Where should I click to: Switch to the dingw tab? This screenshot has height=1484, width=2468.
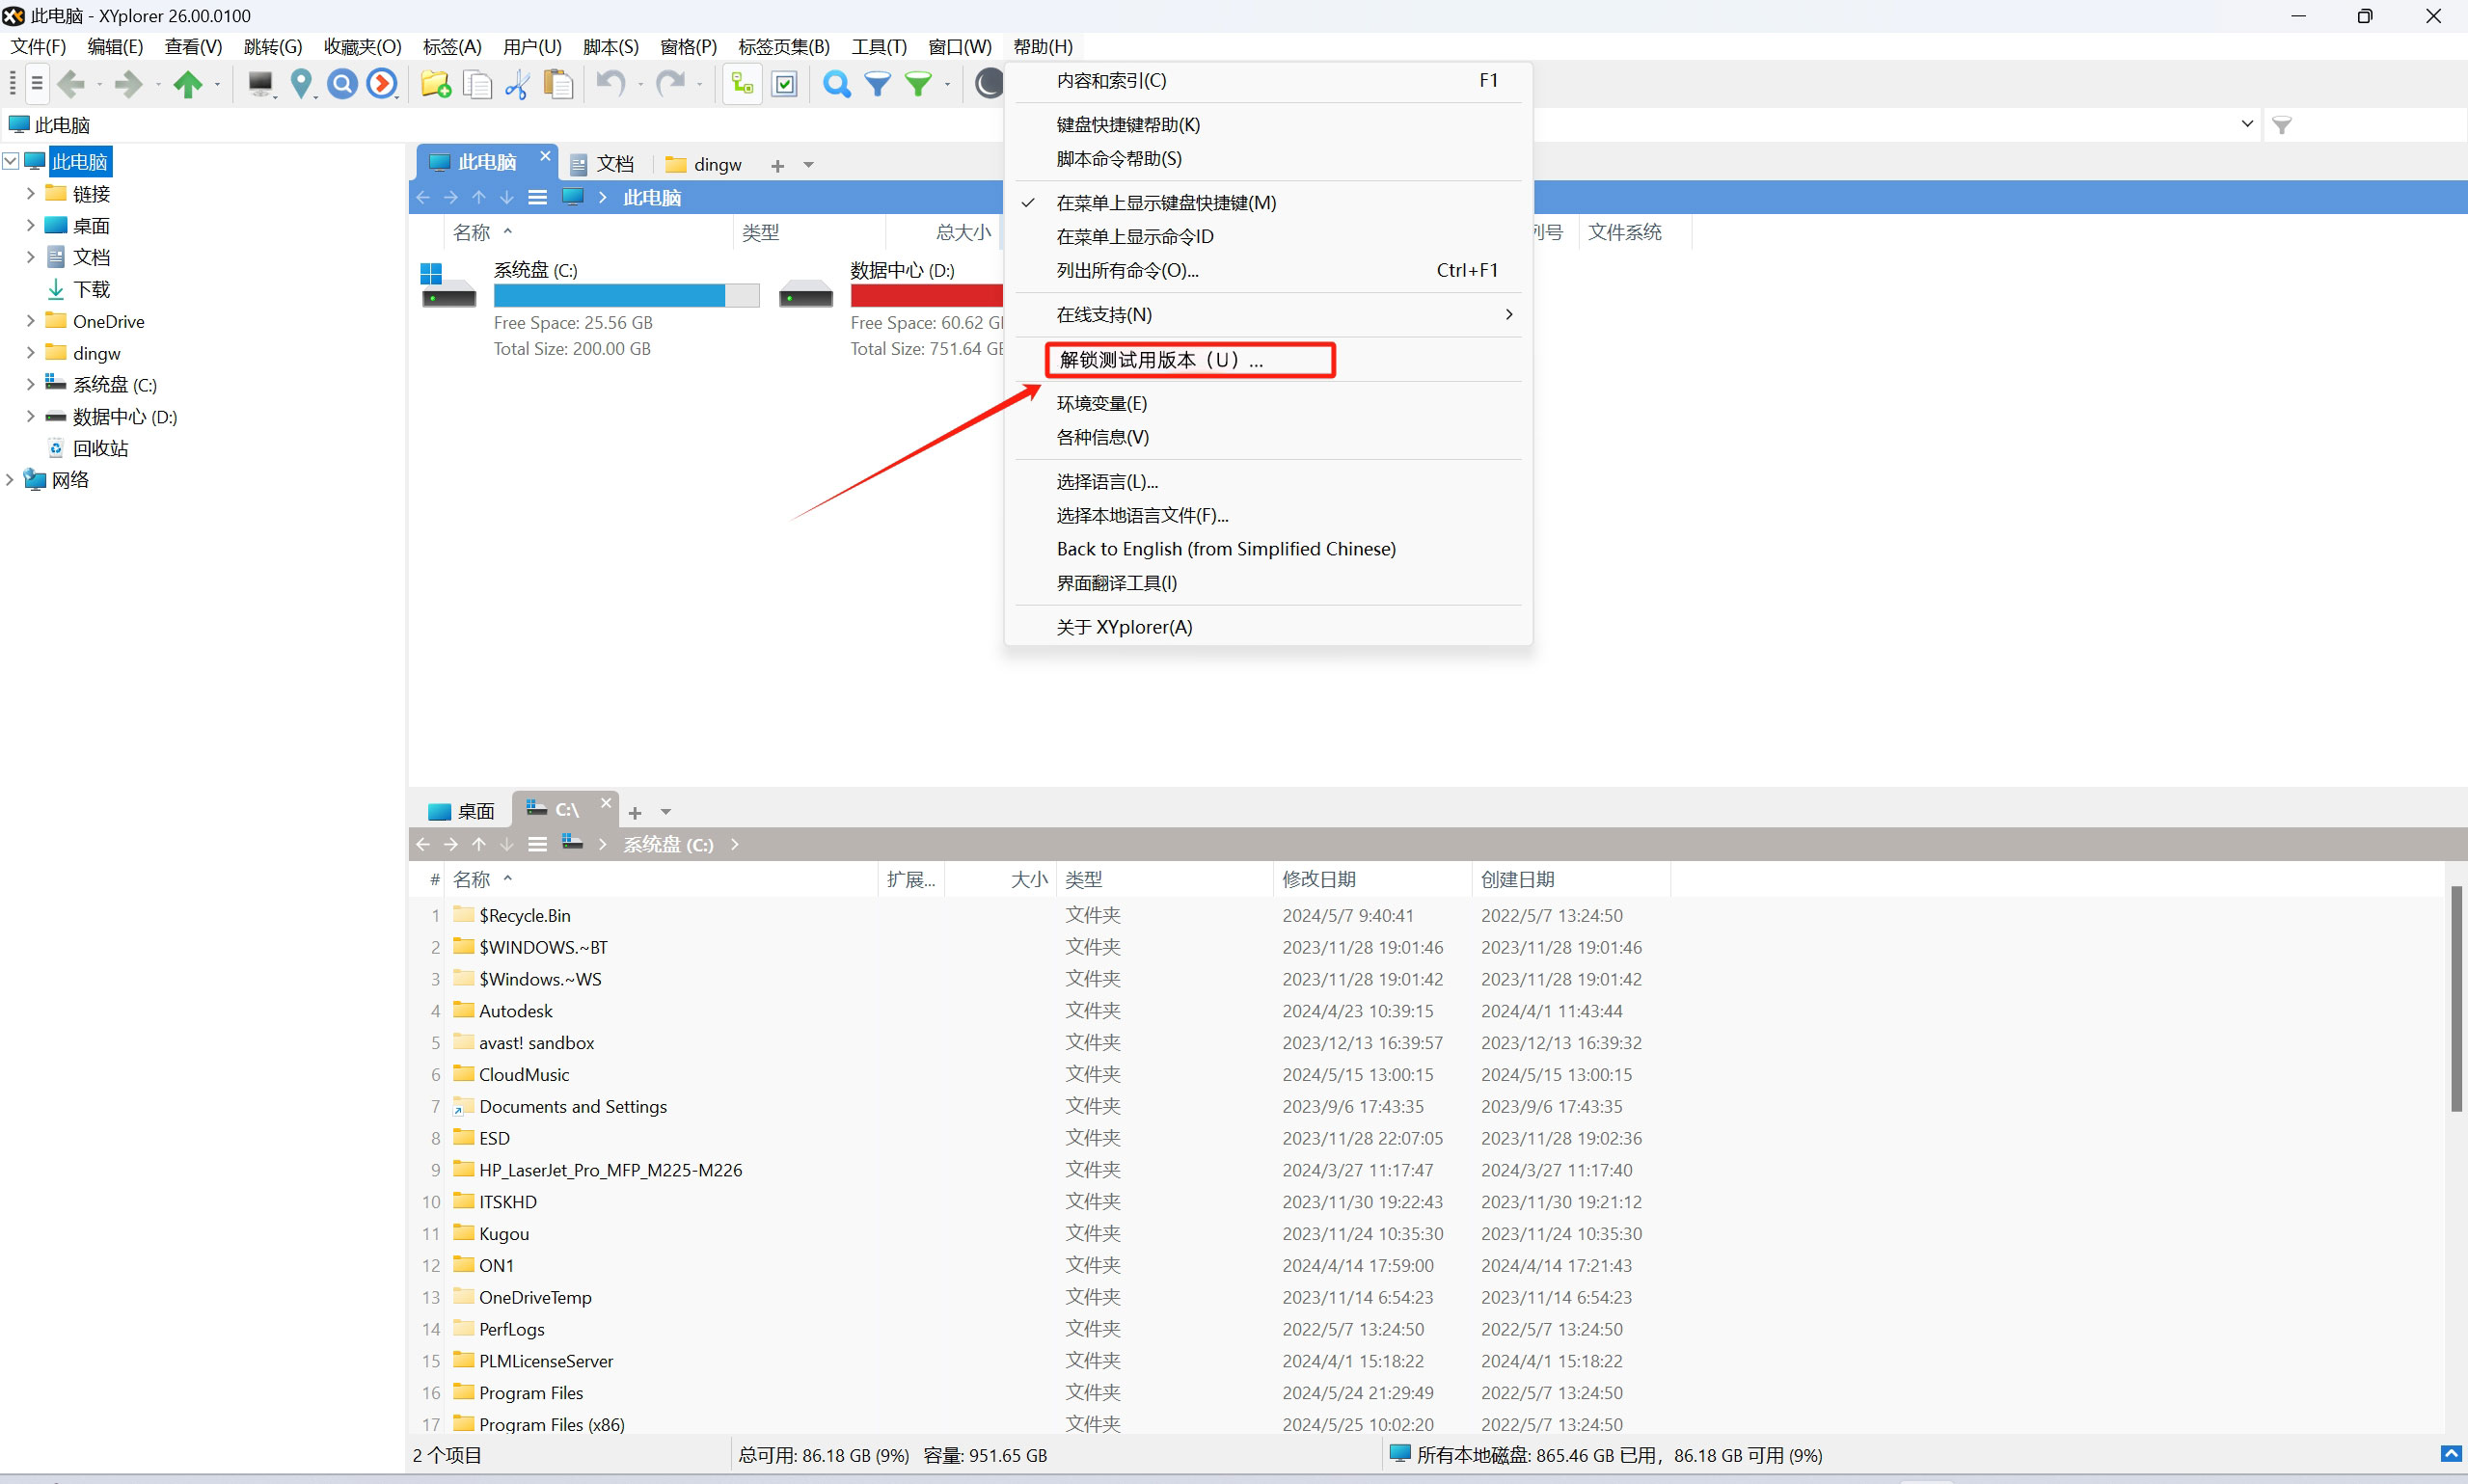pos(706,164)
